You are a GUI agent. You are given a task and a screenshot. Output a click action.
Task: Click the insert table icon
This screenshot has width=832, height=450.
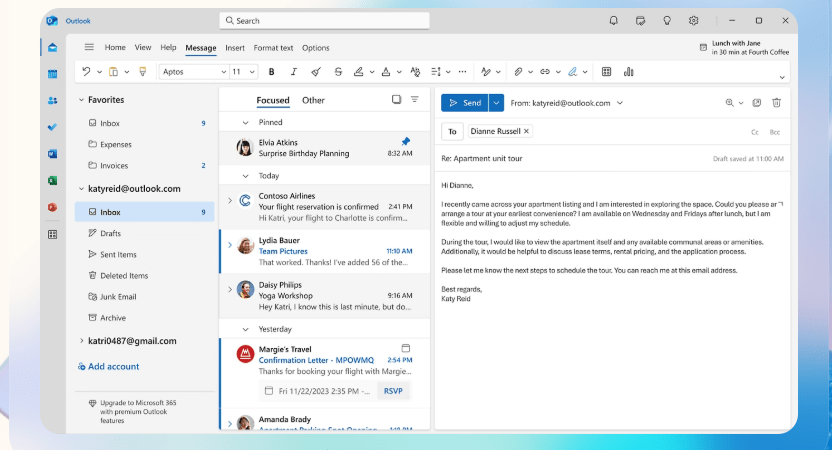click(606, 72)
